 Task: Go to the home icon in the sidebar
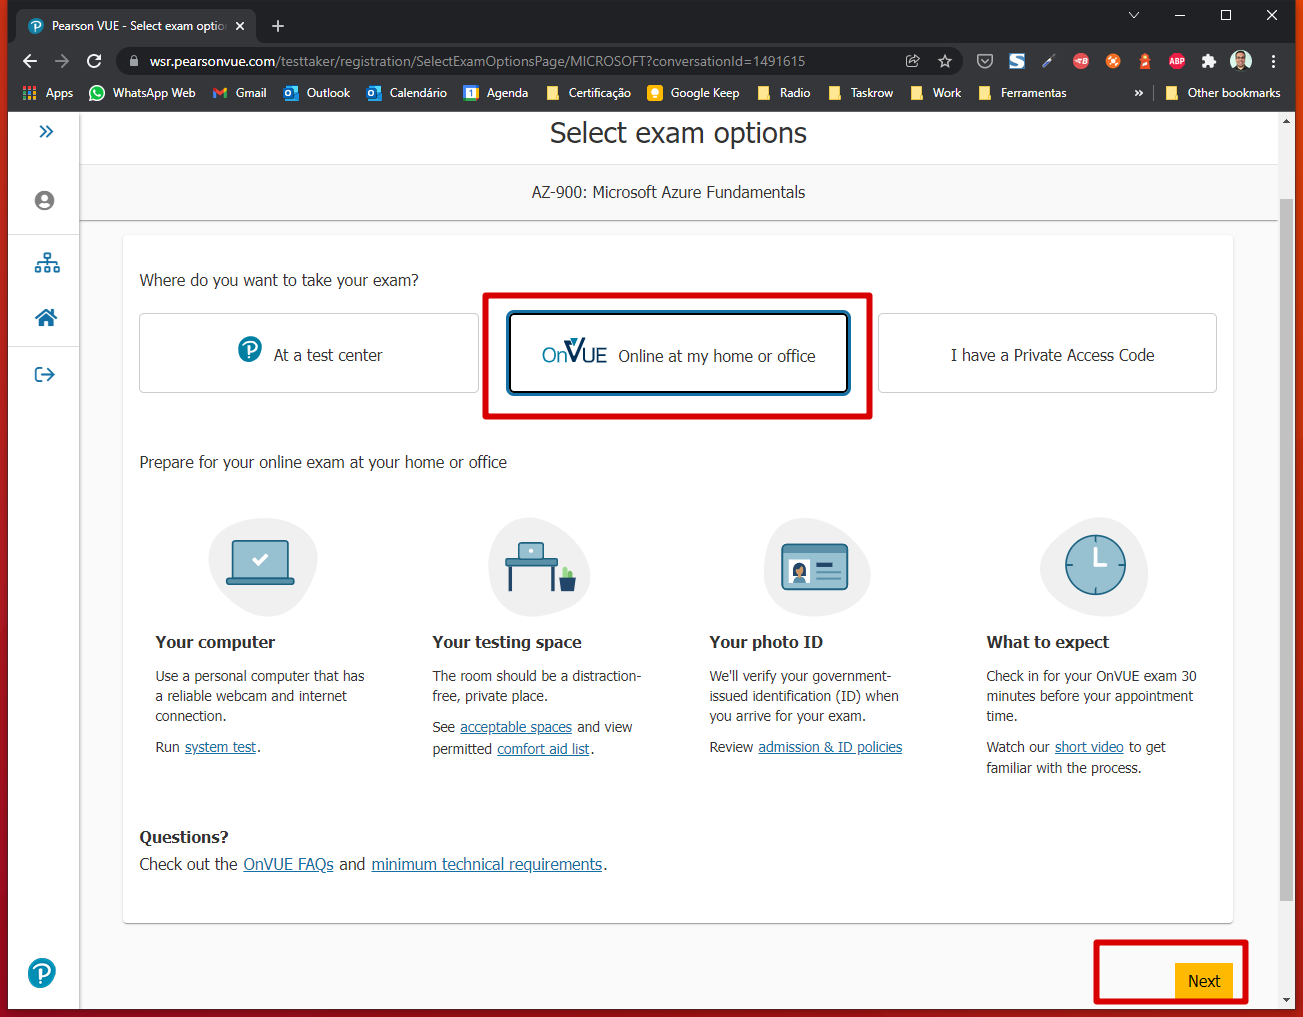tap(46, 318)
